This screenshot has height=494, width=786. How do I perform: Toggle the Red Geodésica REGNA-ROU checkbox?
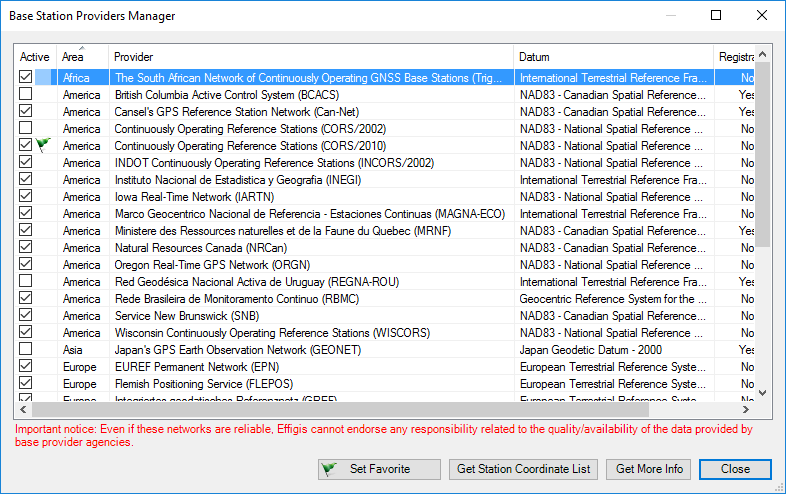(26, 282)
